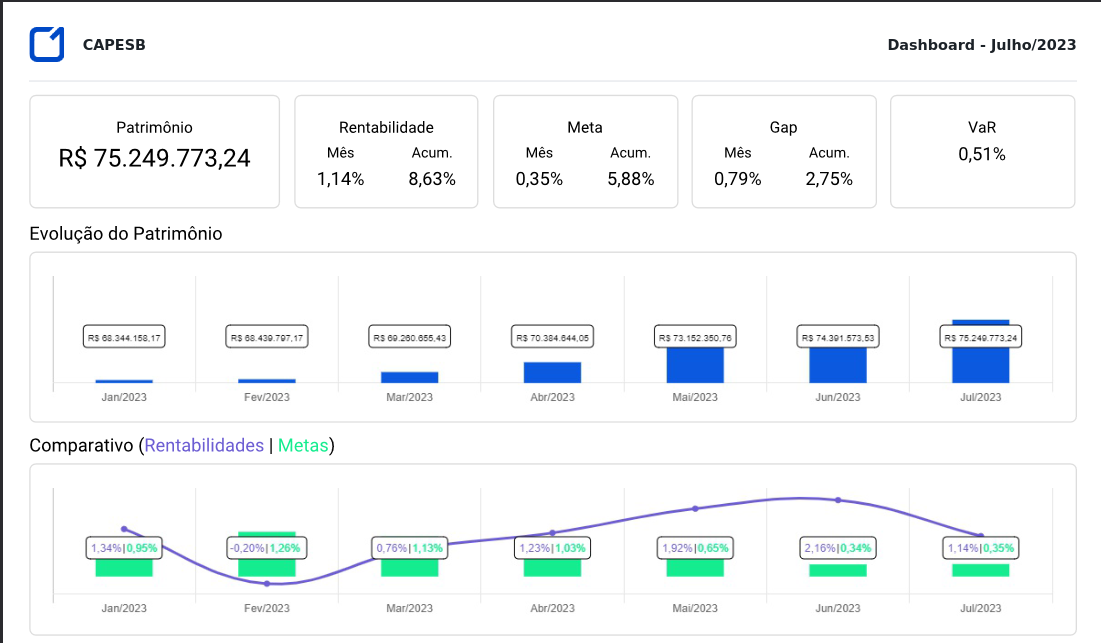
Task: Click the Jul/2023 patrimônio bar
Action: point(980,365)
